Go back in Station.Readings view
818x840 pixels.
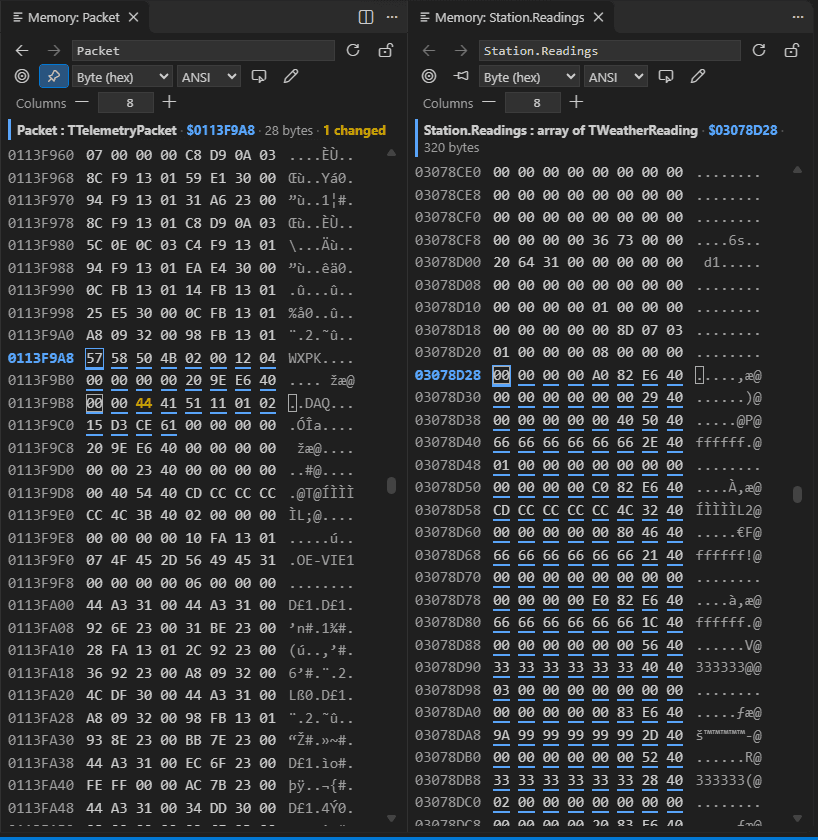[429, 51]
